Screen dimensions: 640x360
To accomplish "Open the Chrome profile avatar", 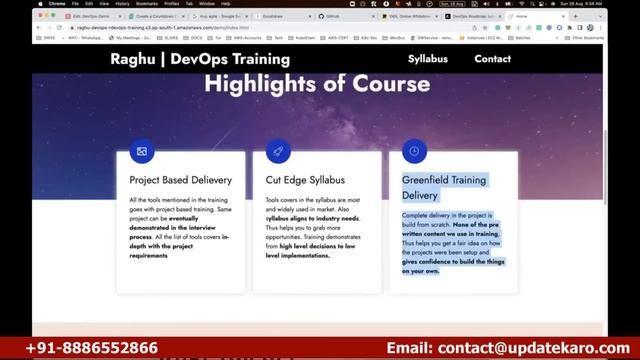I will click(590, 28).
